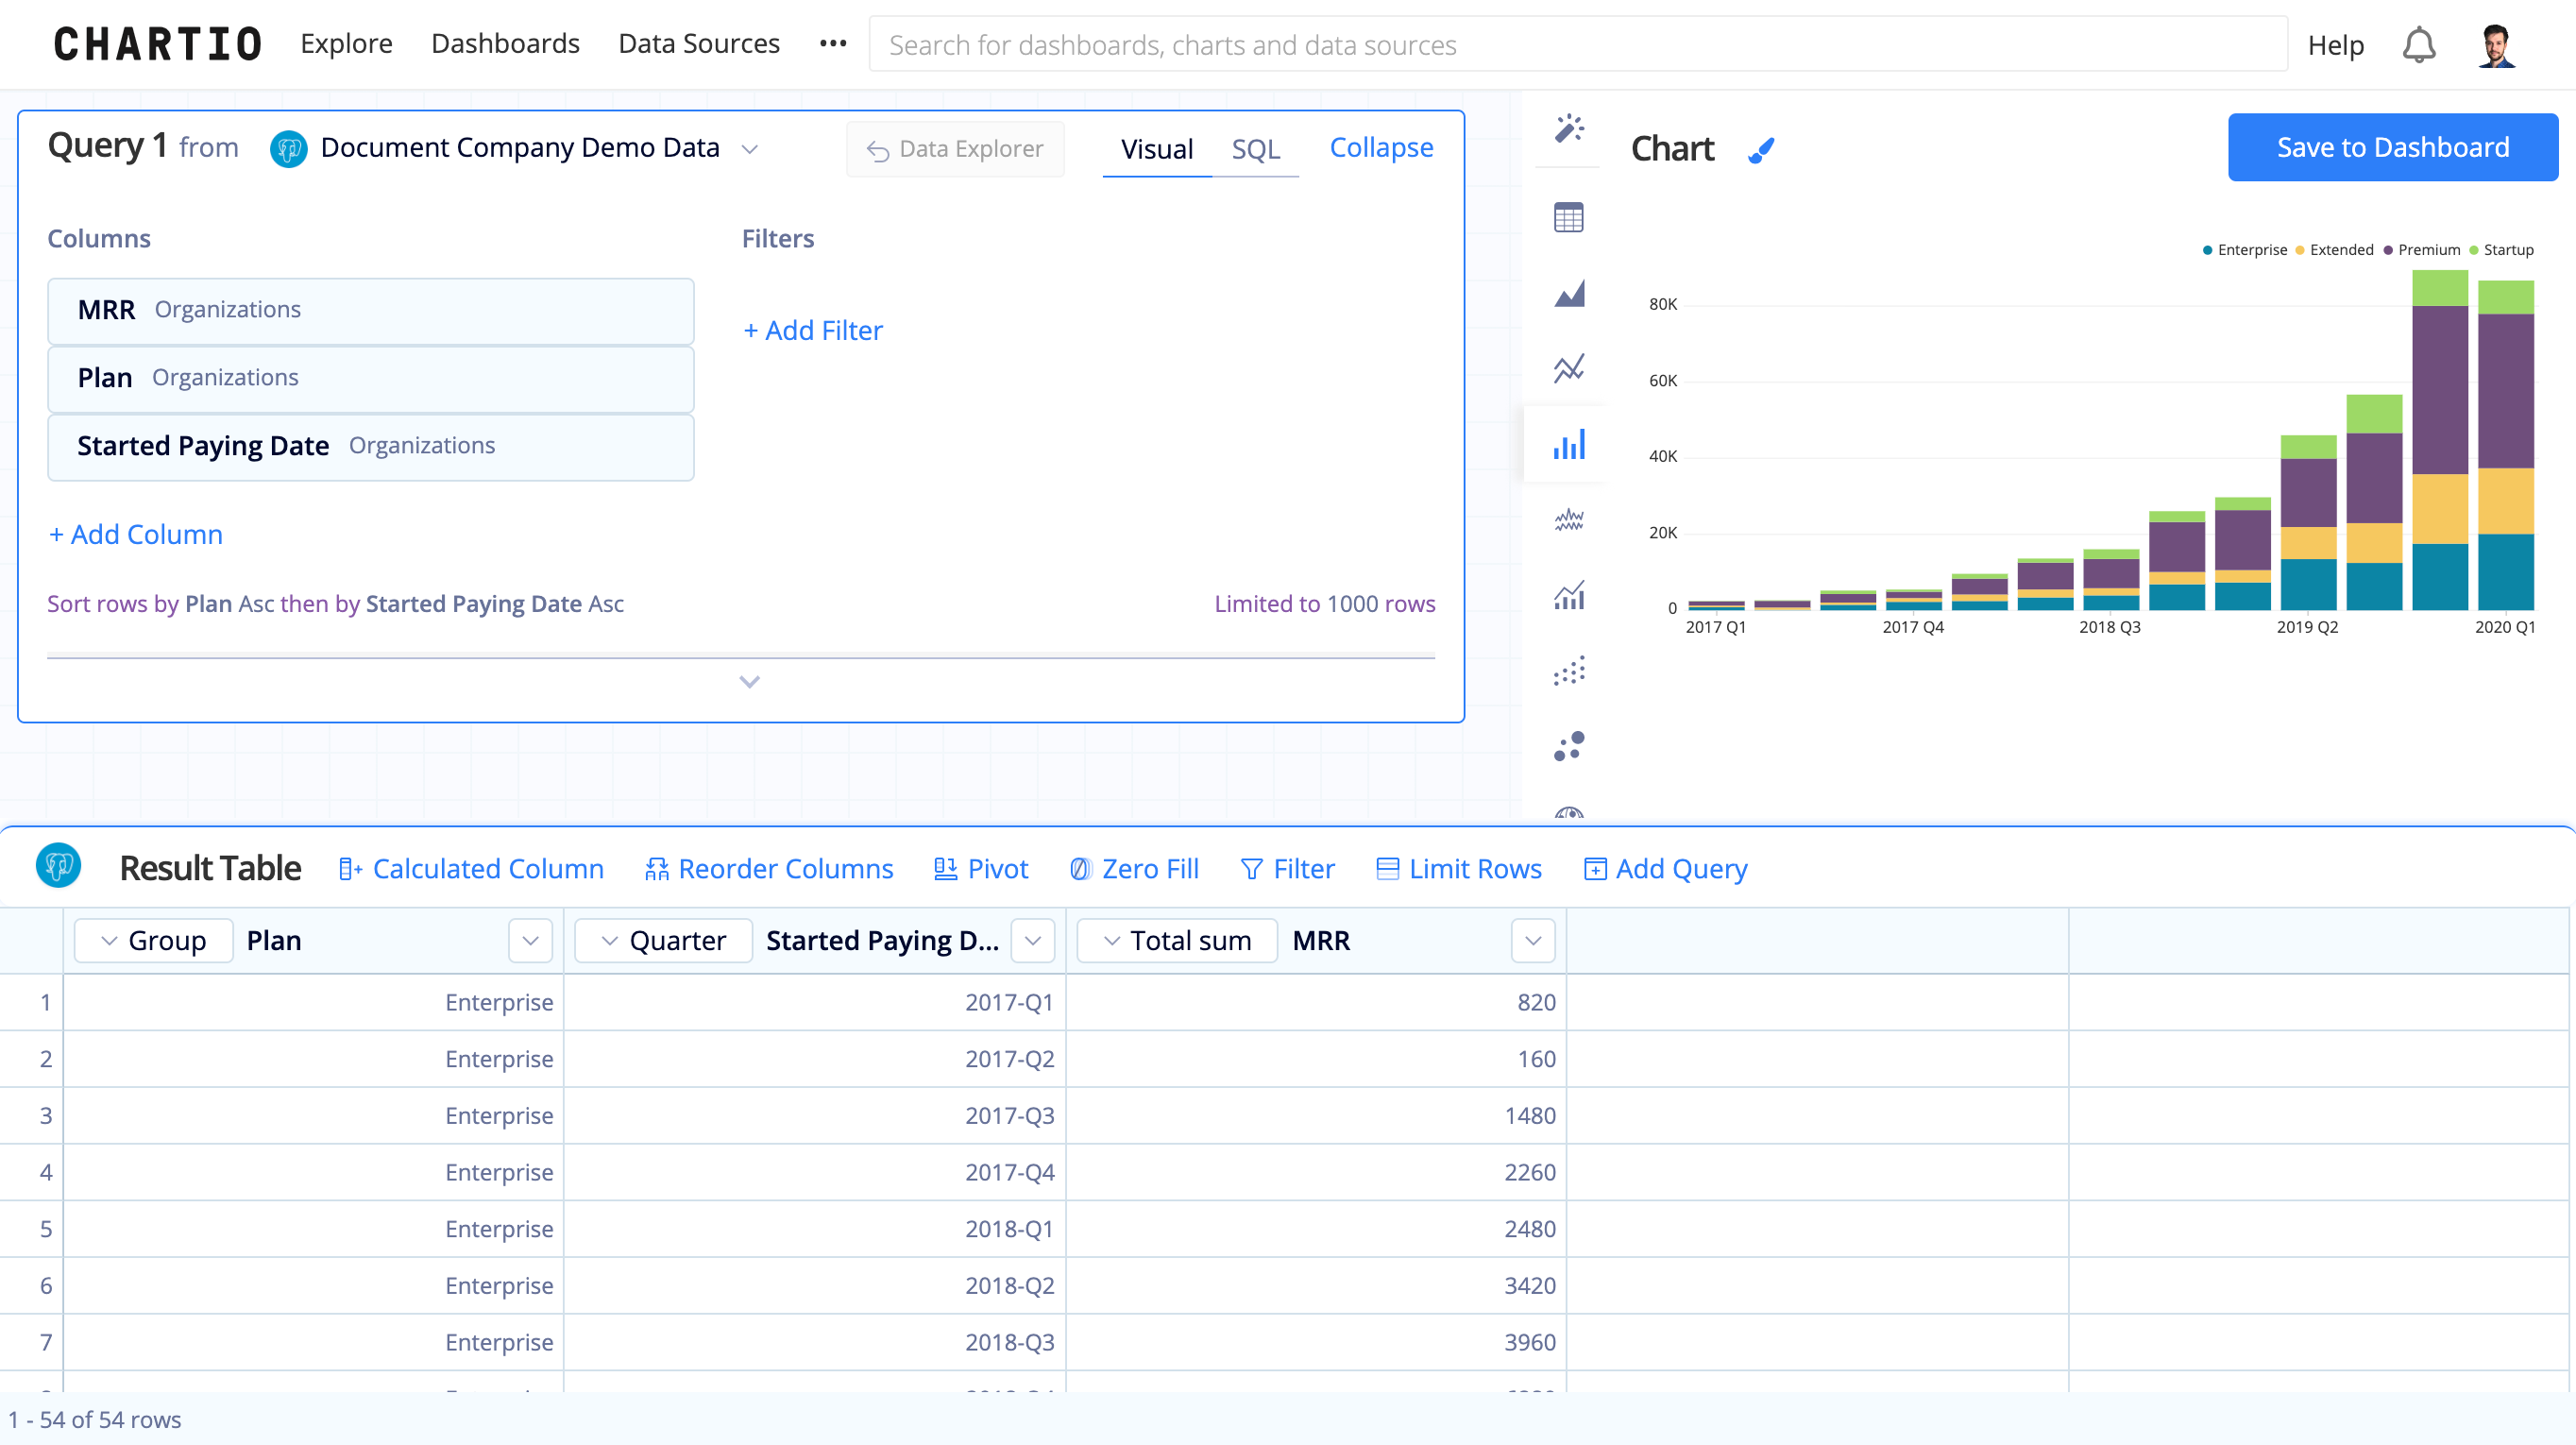Open the MRR column options chevron
Image resolution: width=2576 pixels, height=1445 pixels.
click(x=1533, y=941)
